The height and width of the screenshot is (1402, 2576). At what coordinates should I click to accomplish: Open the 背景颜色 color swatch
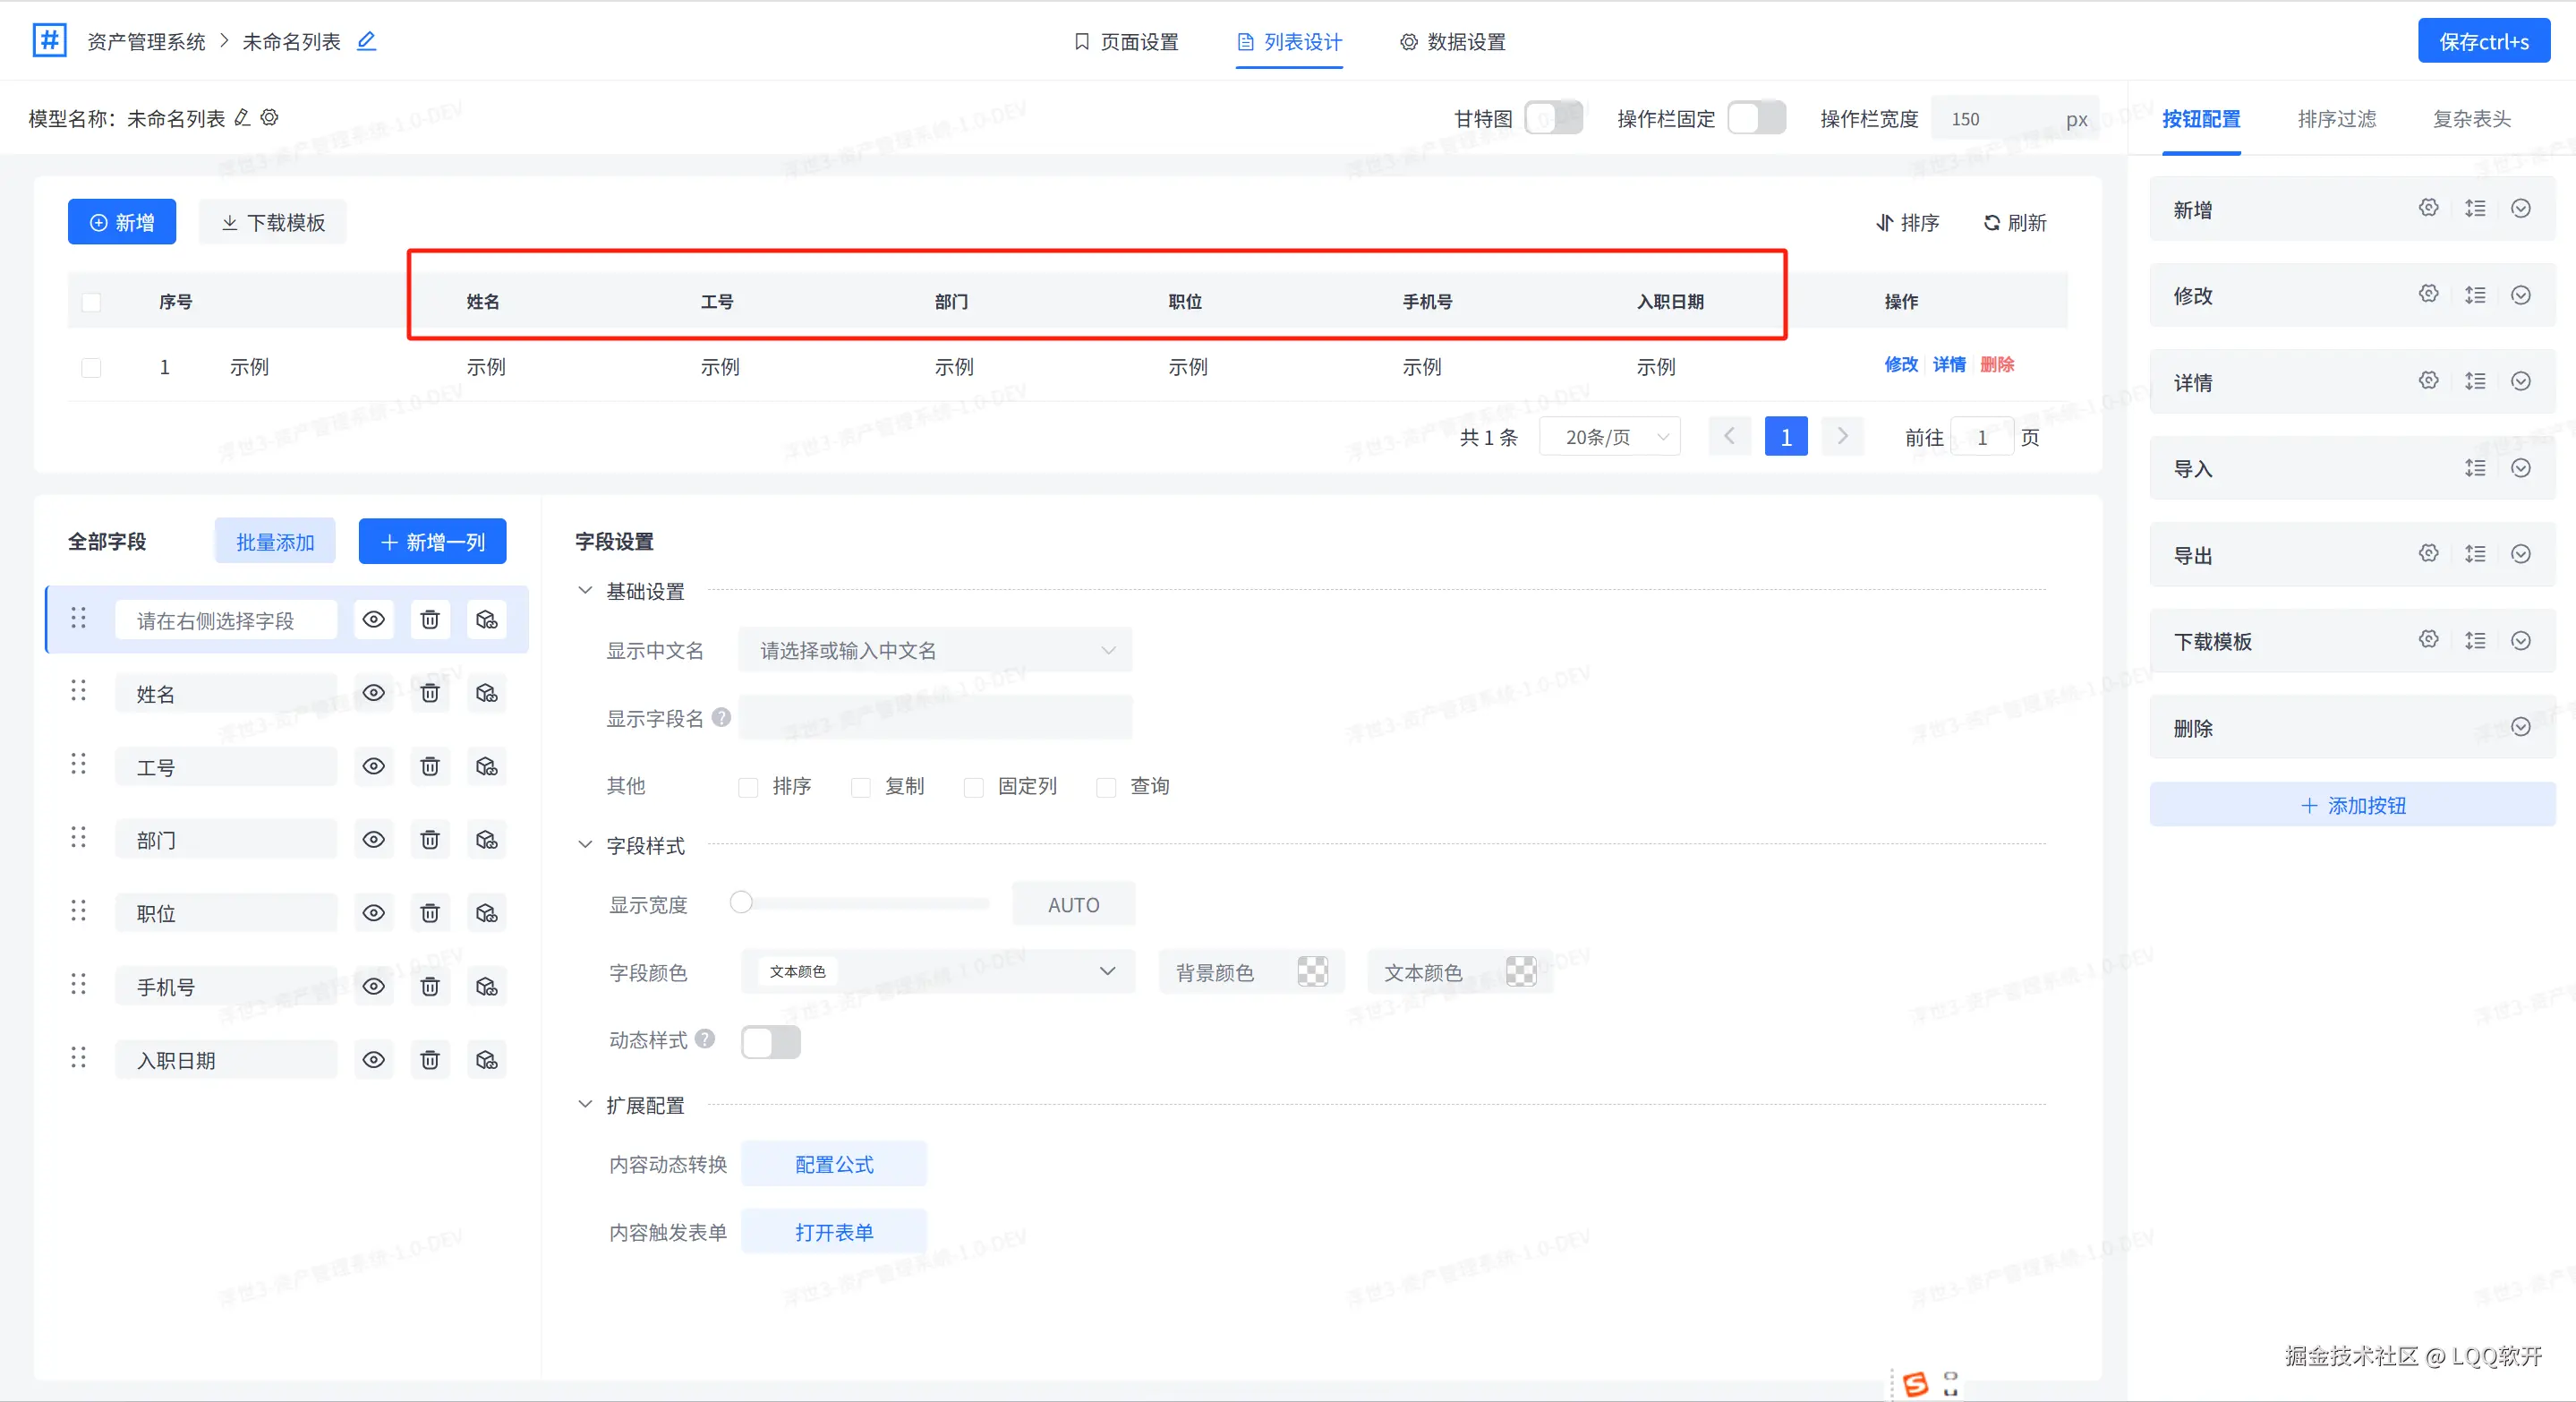coord(1312,972)
